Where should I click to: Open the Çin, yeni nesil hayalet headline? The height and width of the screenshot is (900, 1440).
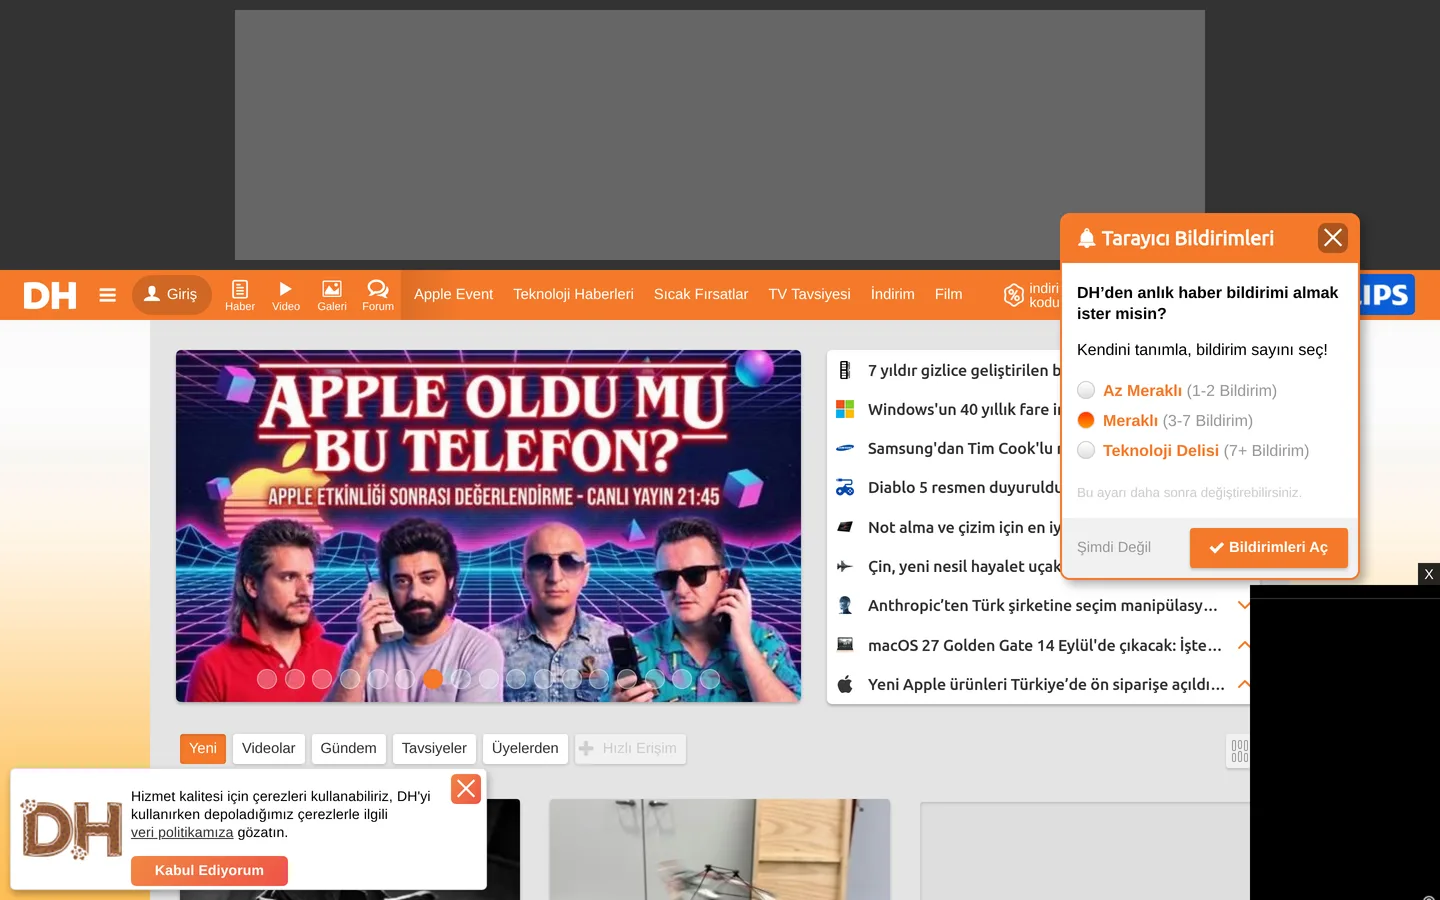tap(964, 566)
